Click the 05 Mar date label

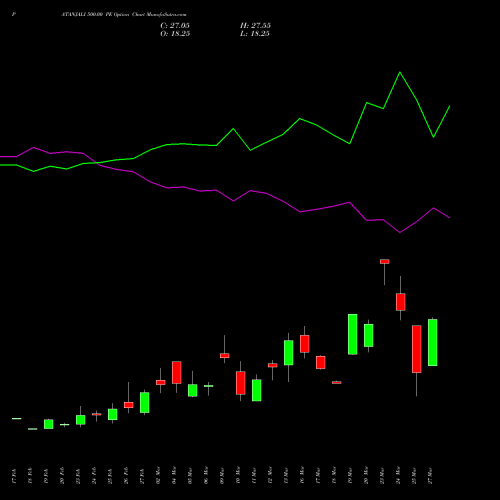(x=190, y=475)
